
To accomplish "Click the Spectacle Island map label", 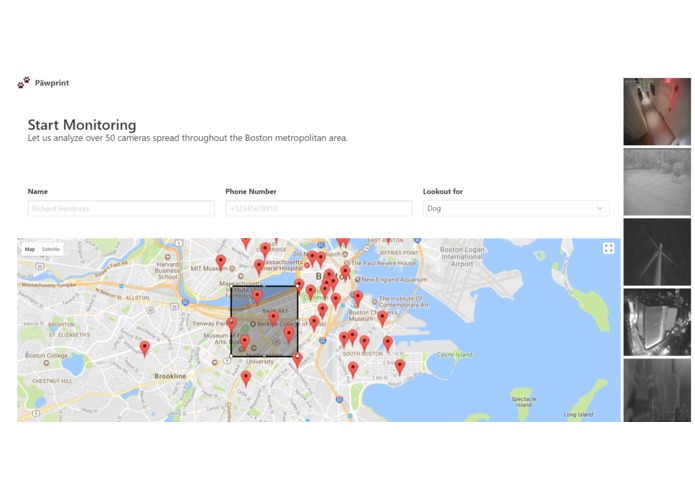I will [x=523, y=402].
